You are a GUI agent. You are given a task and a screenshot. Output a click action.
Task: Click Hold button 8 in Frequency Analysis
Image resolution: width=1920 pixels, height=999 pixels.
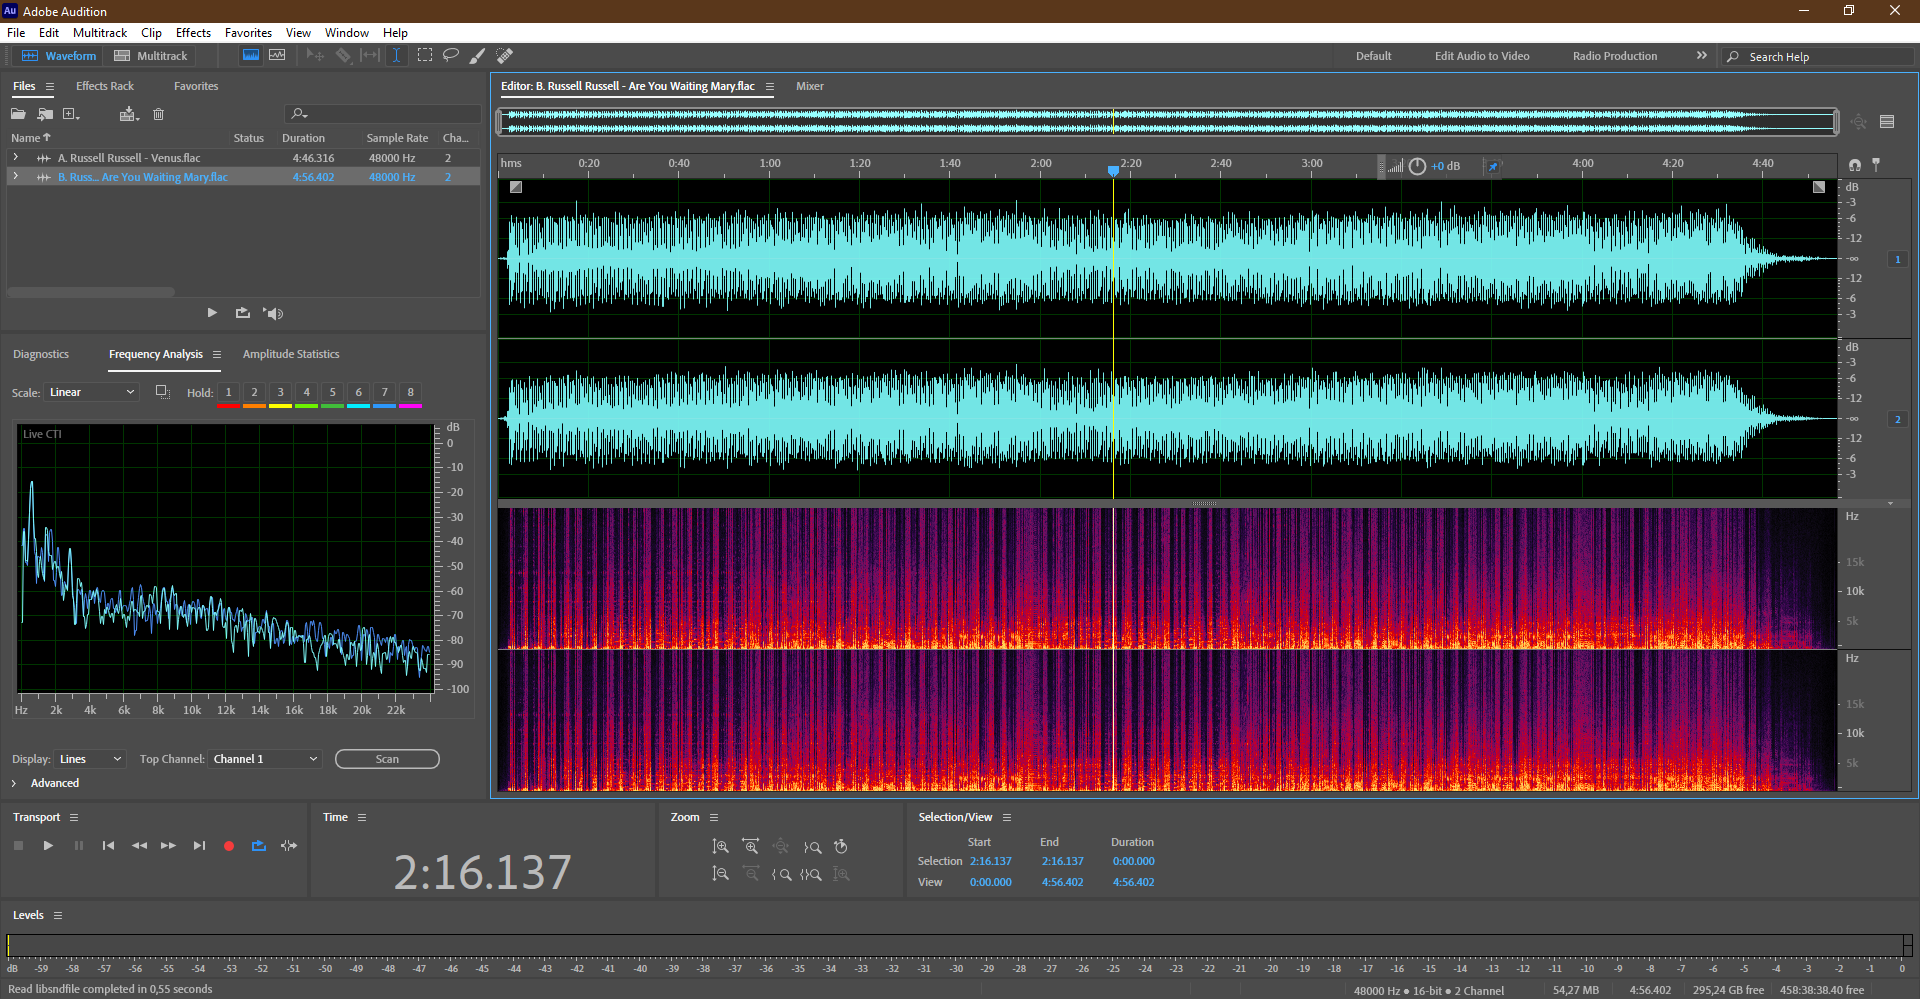(411, 392)
